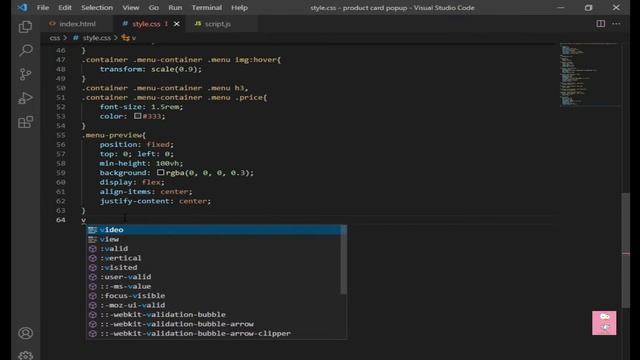The height and width of the screenshot is (360, 640).
Task: Click the min-height: 100vh line
Action: pyautogui.click(x=142, y=163)
